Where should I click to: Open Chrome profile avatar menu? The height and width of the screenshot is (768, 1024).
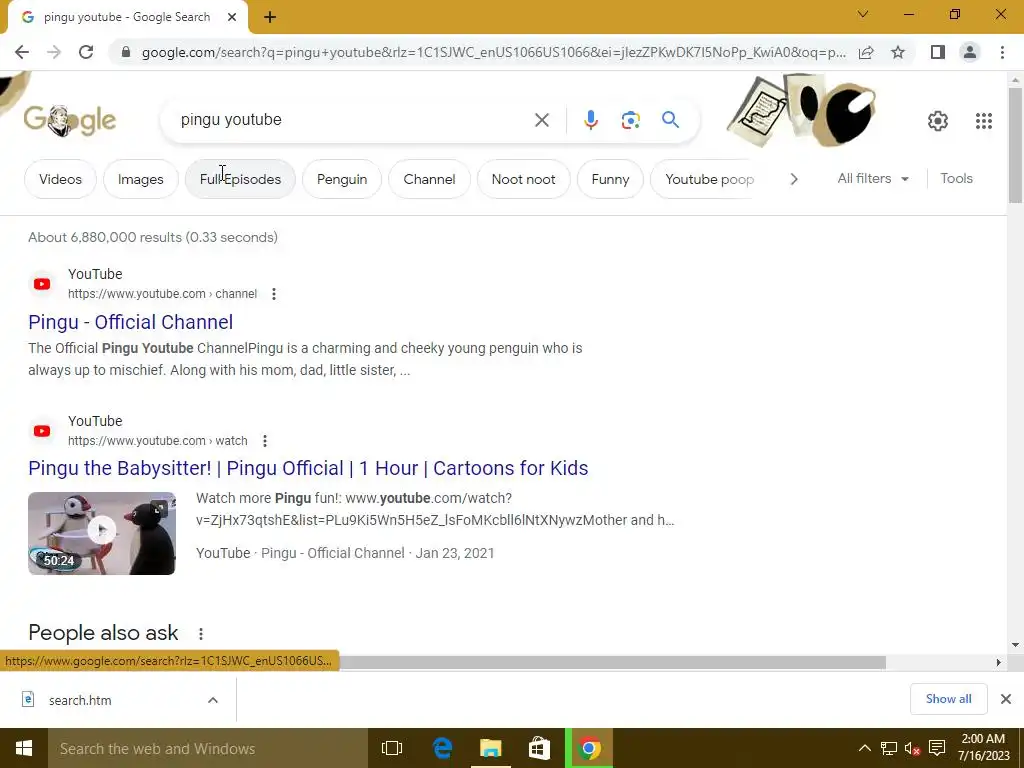pos(970,52)
